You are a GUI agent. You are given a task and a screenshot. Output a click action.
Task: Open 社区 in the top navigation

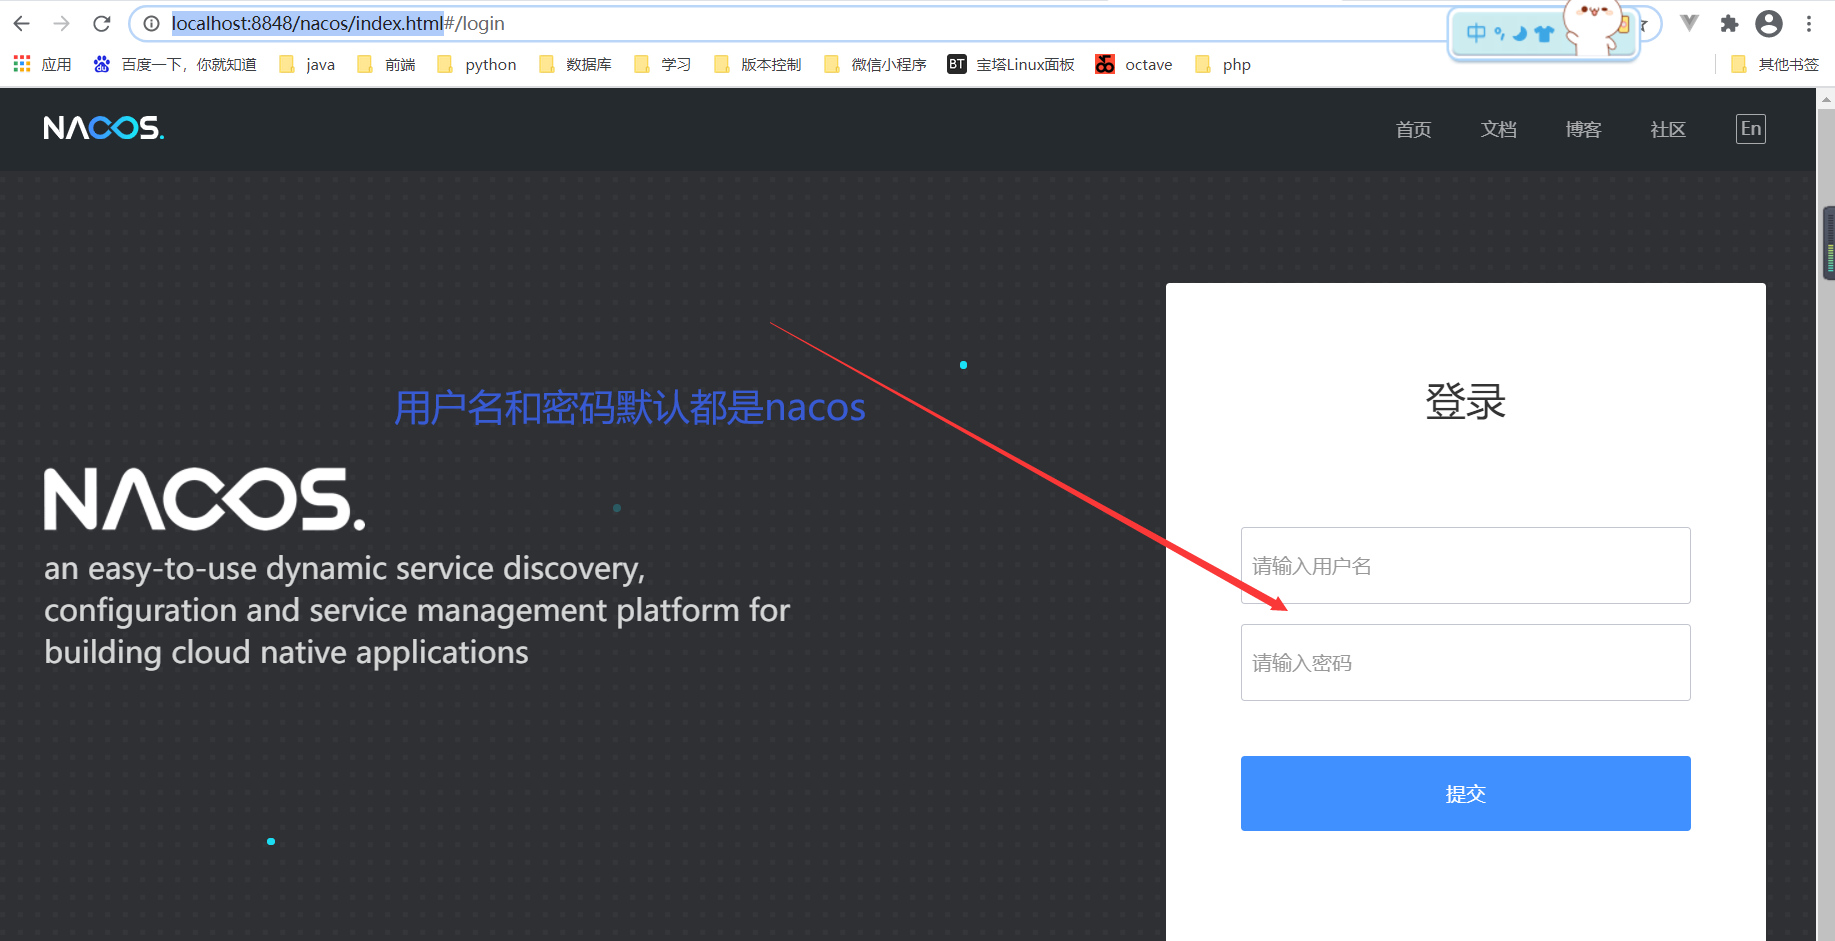pos(1668,129)
